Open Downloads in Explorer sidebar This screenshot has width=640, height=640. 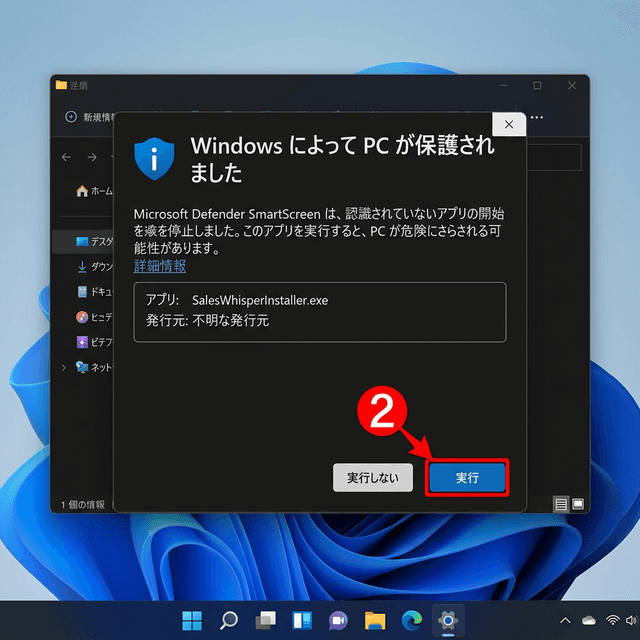pos(95,267)
